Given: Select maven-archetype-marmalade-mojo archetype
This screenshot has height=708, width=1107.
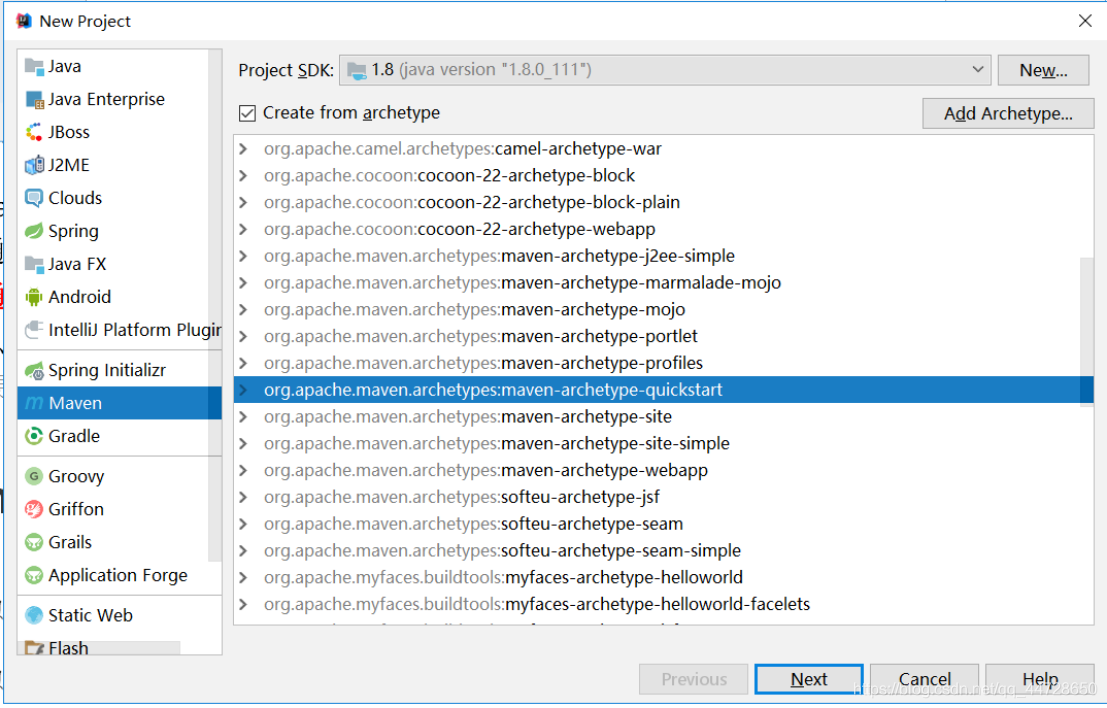Looking at the screenshot, I should point(664,283).
